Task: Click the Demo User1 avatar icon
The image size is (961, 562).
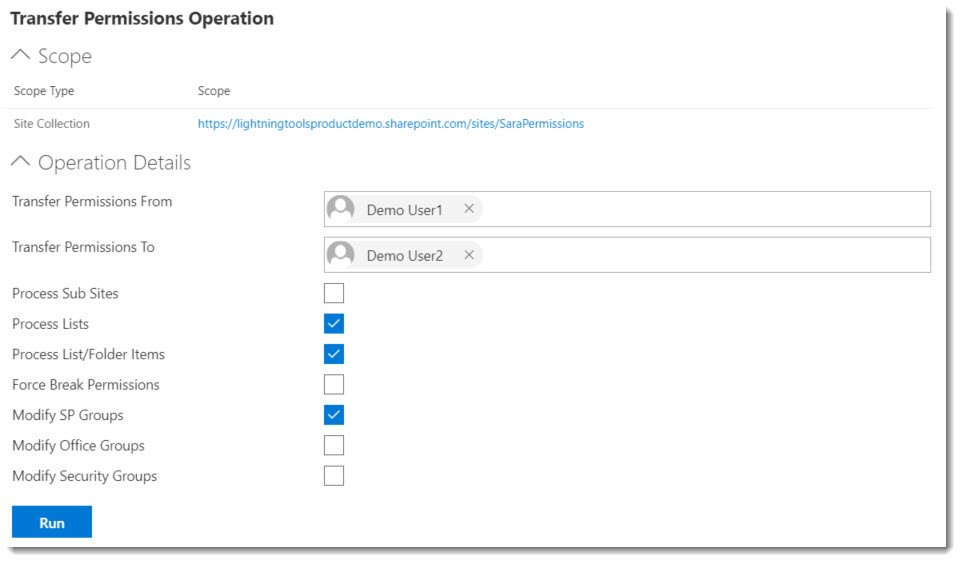Action: [341, 209]
